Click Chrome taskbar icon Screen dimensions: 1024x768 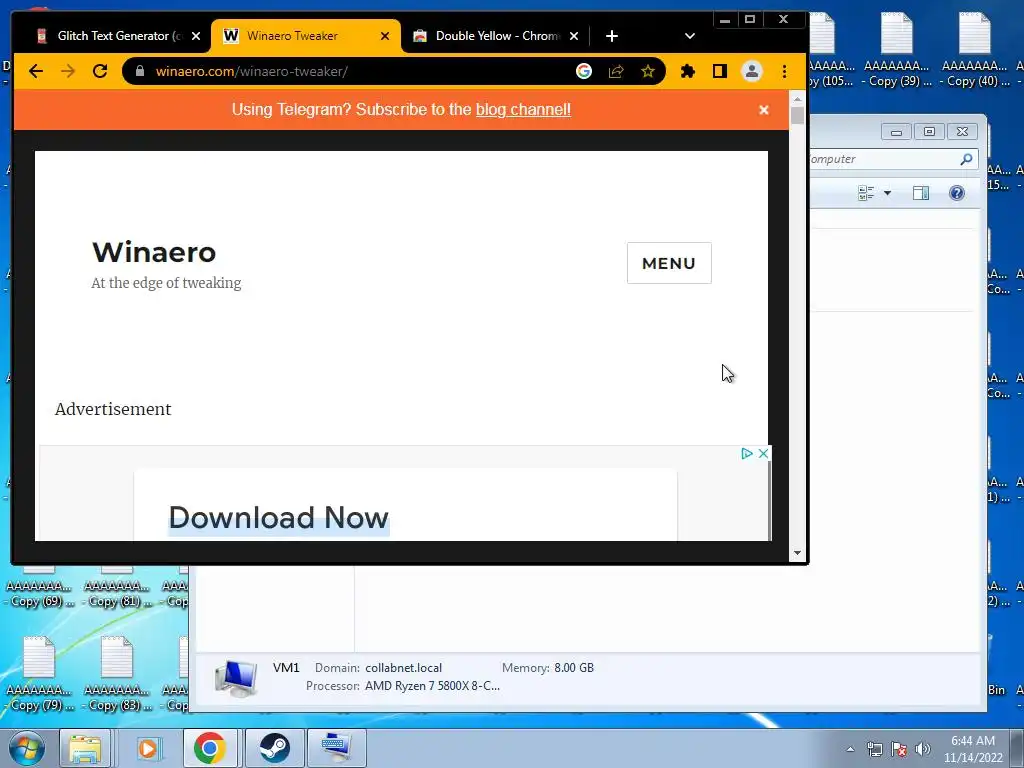pos(210,748)
